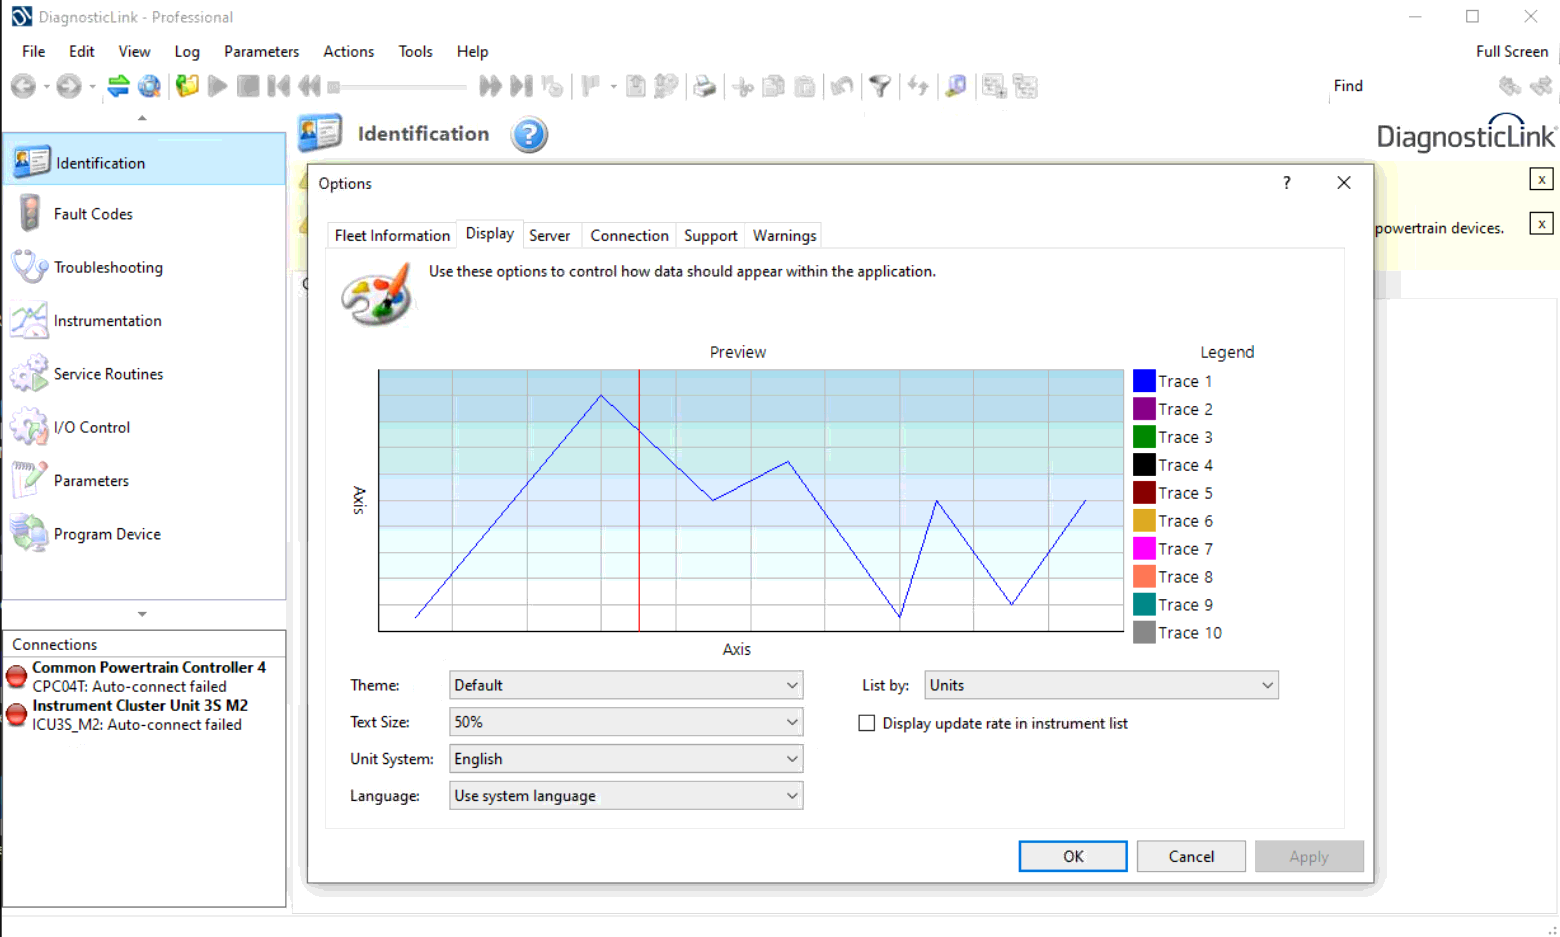Click the Trace 7 magenta color swatch
The height and width of the screenshot is (937, 1560).
[x=1144, y=549]
